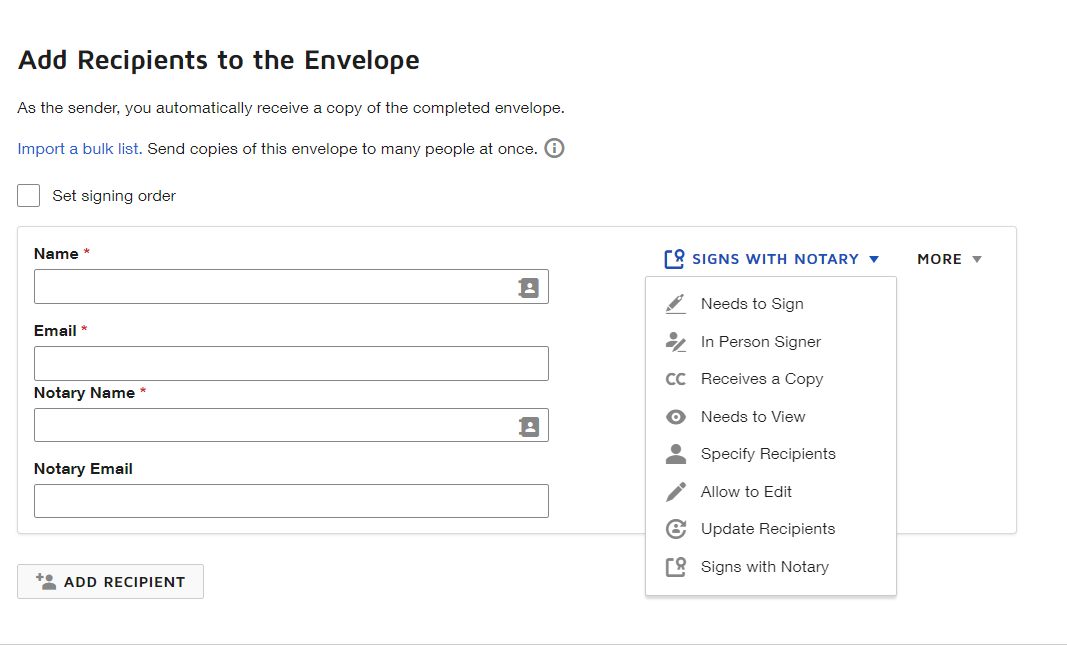Click the person icon beside Specify Recipients
Screen dimensions: 1067x646
(676, 453)
